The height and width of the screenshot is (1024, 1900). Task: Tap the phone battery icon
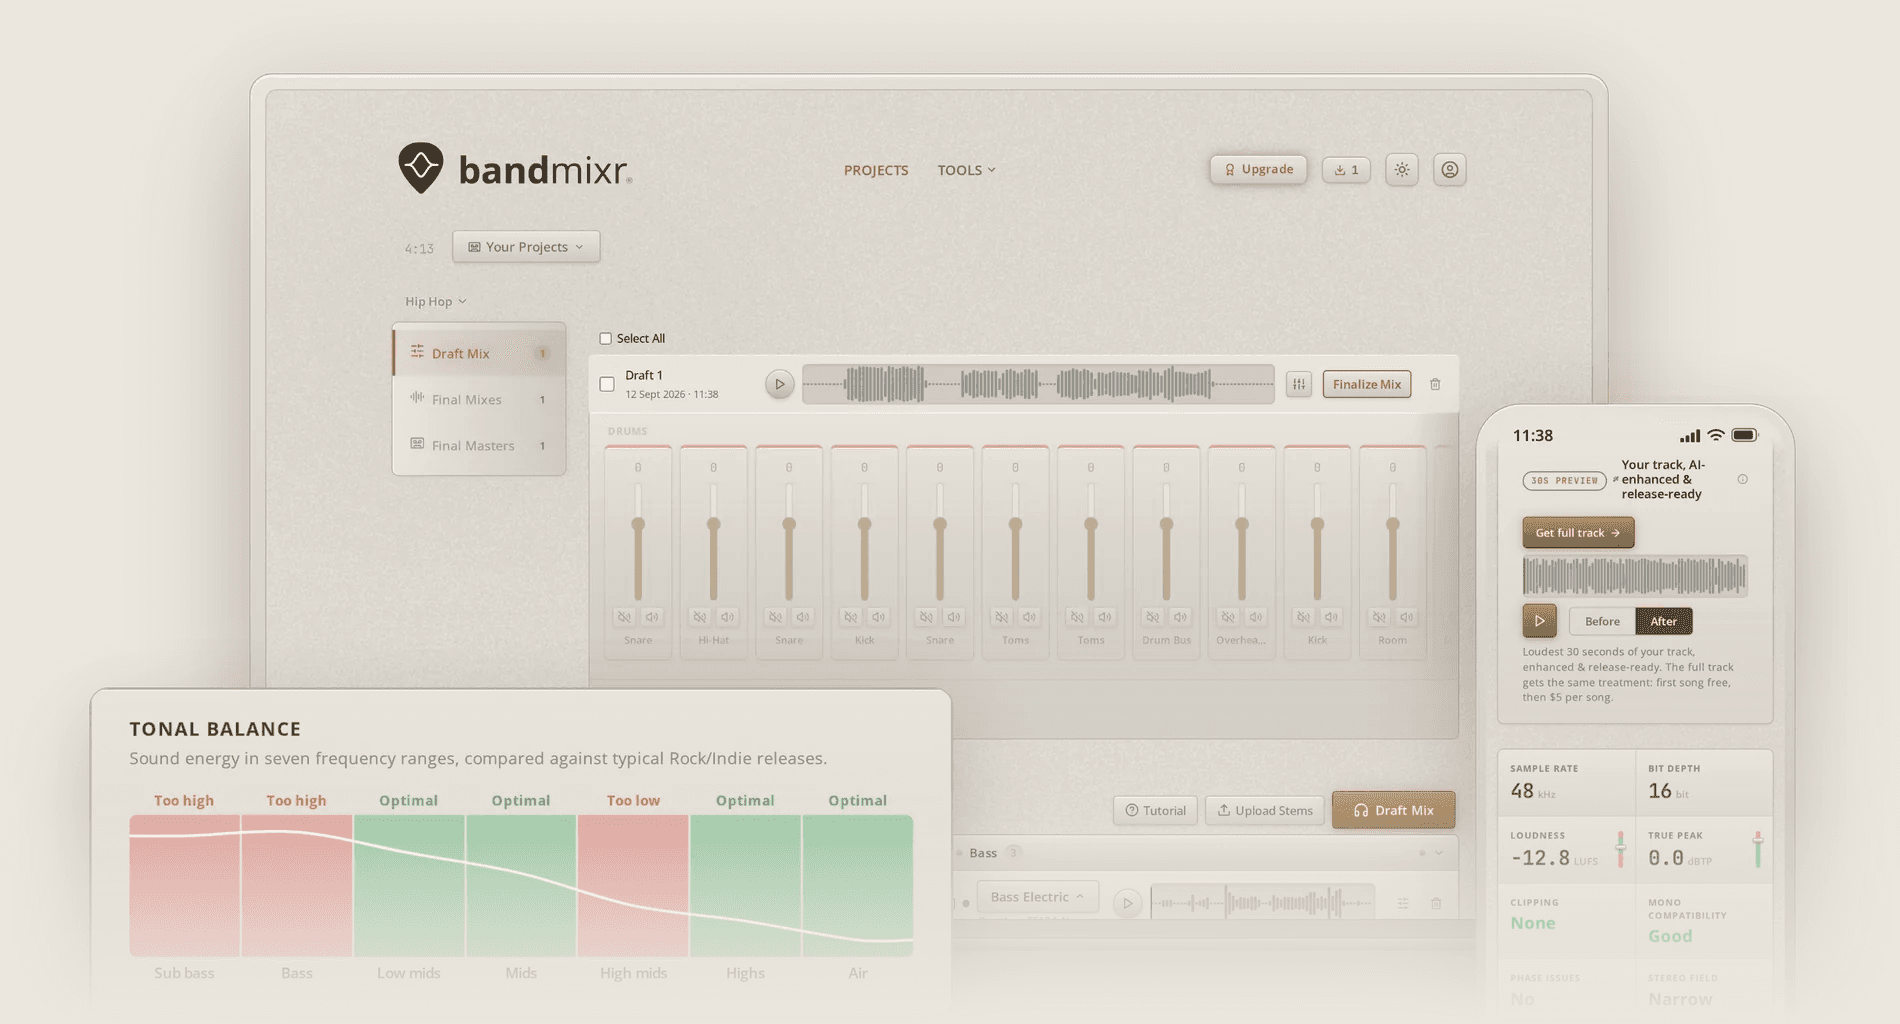[x=1745, y=435]
